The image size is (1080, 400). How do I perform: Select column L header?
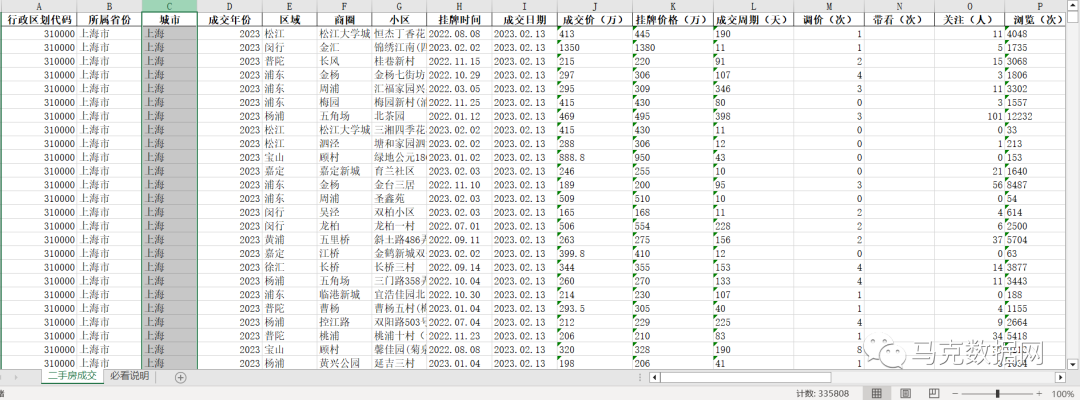[x=754, y=6]
